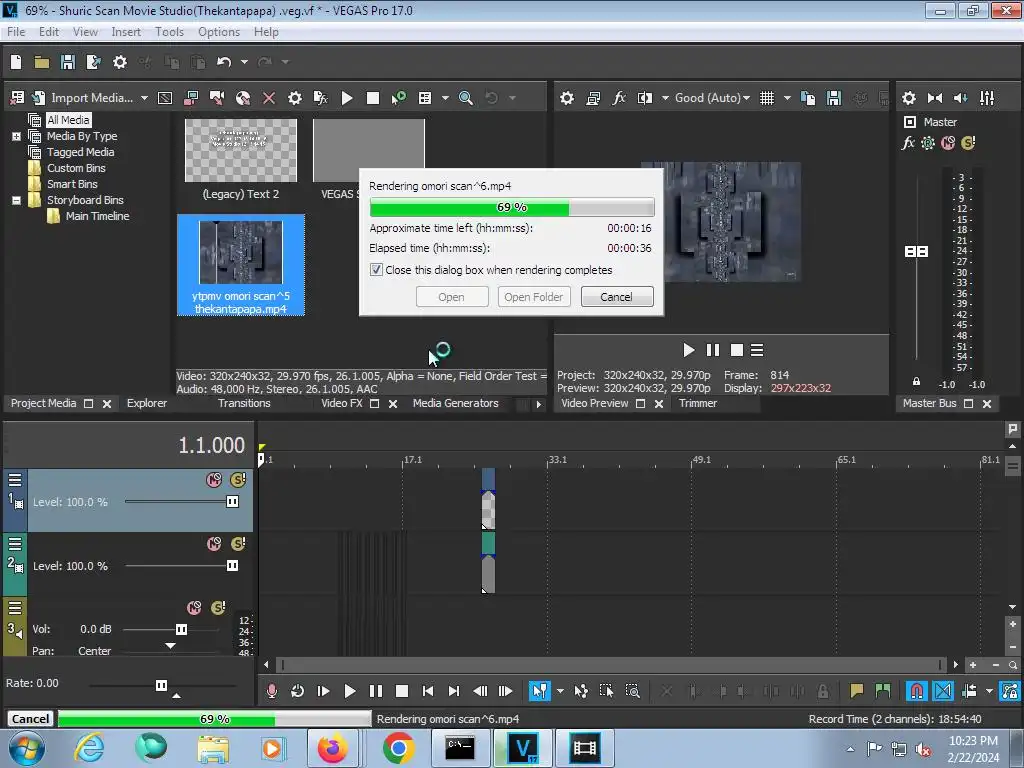
Task: Switch to the Media Generators tab
Action: [x=455, y=404]
